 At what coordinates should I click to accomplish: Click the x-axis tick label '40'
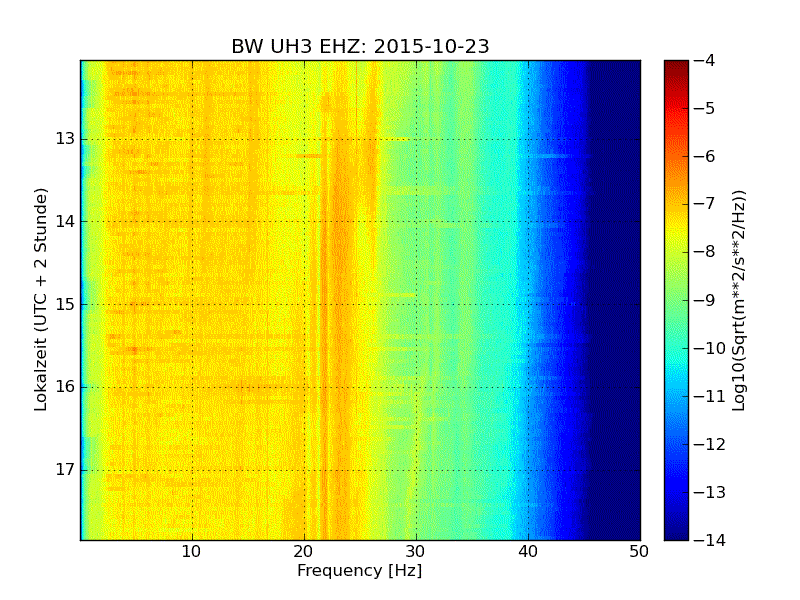pos(528,552)
